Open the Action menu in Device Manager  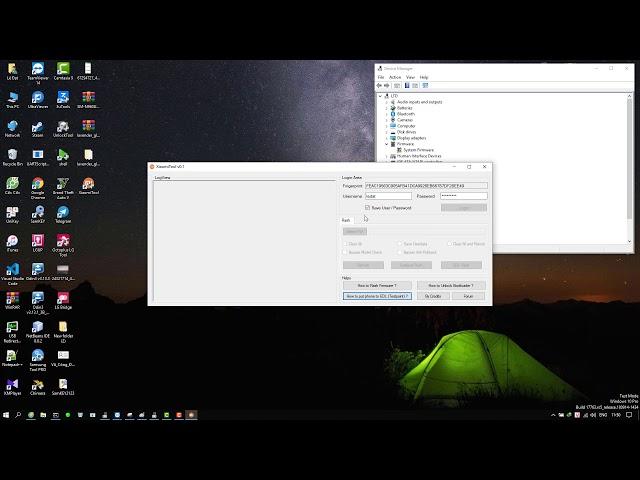point(395,77)
